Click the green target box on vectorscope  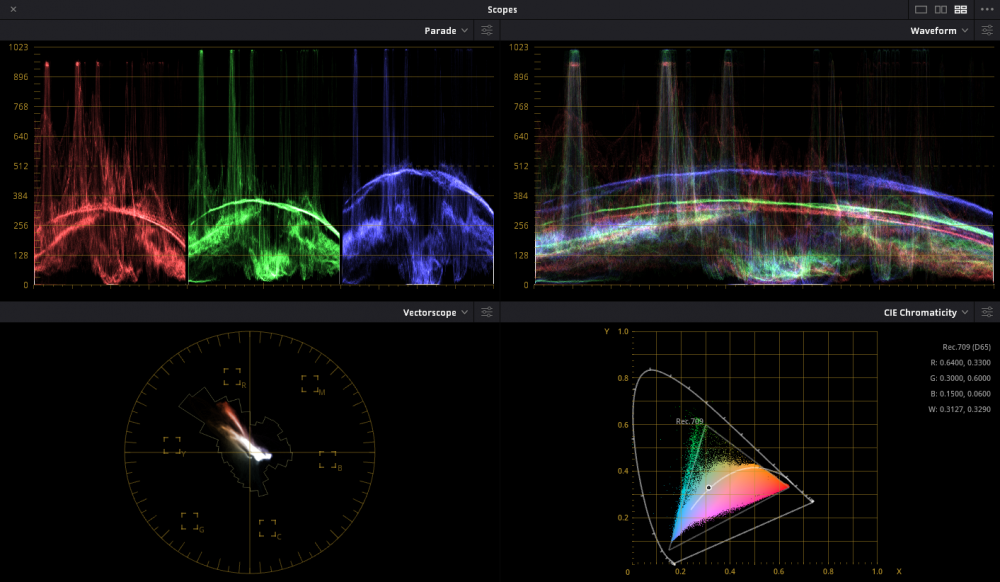point(189,521)
